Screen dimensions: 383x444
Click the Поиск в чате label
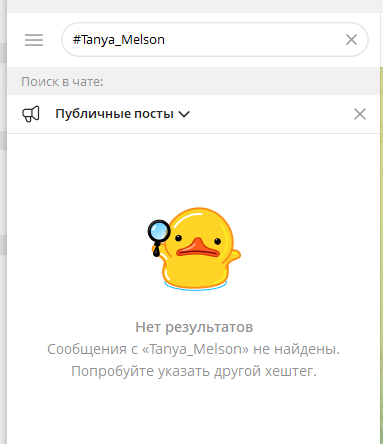pos(62,82)
